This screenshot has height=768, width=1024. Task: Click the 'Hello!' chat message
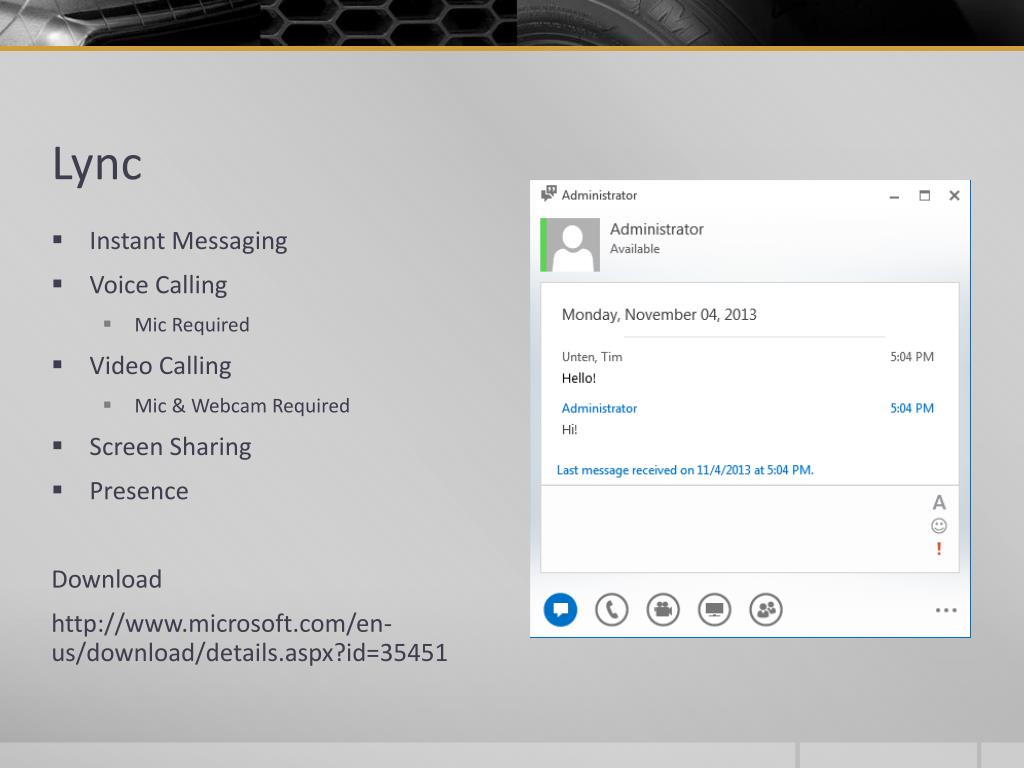(579, 378)
